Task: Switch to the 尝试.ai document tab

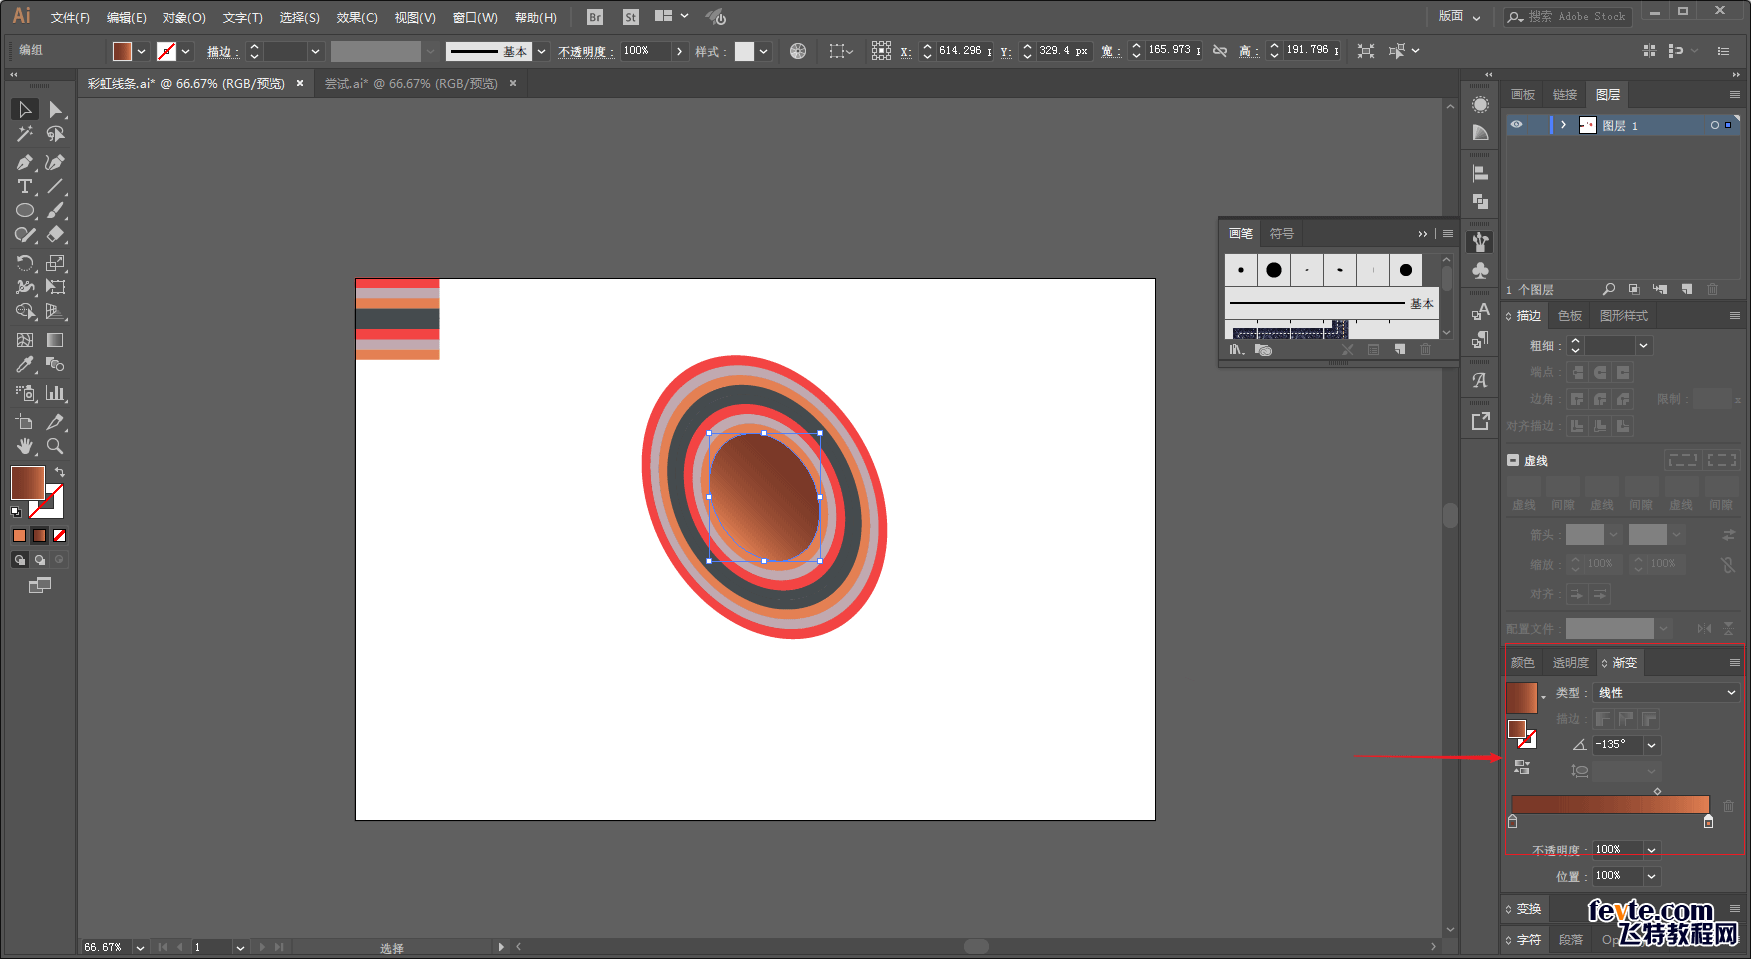Action: point(411,84)
